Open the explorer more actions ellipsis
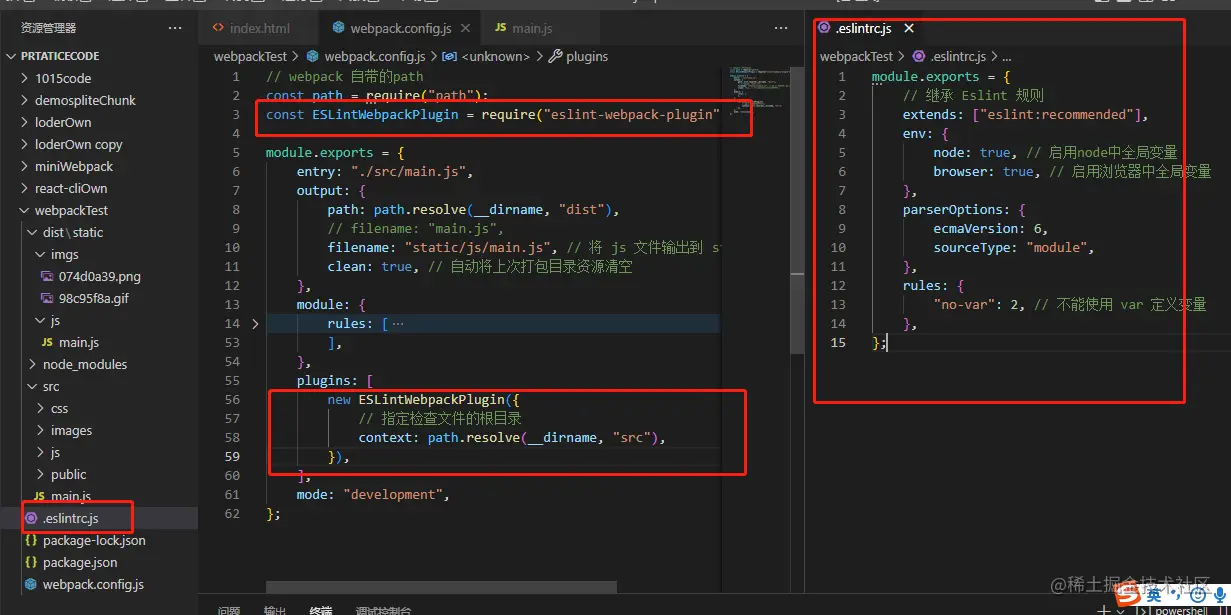 point(176,28)
